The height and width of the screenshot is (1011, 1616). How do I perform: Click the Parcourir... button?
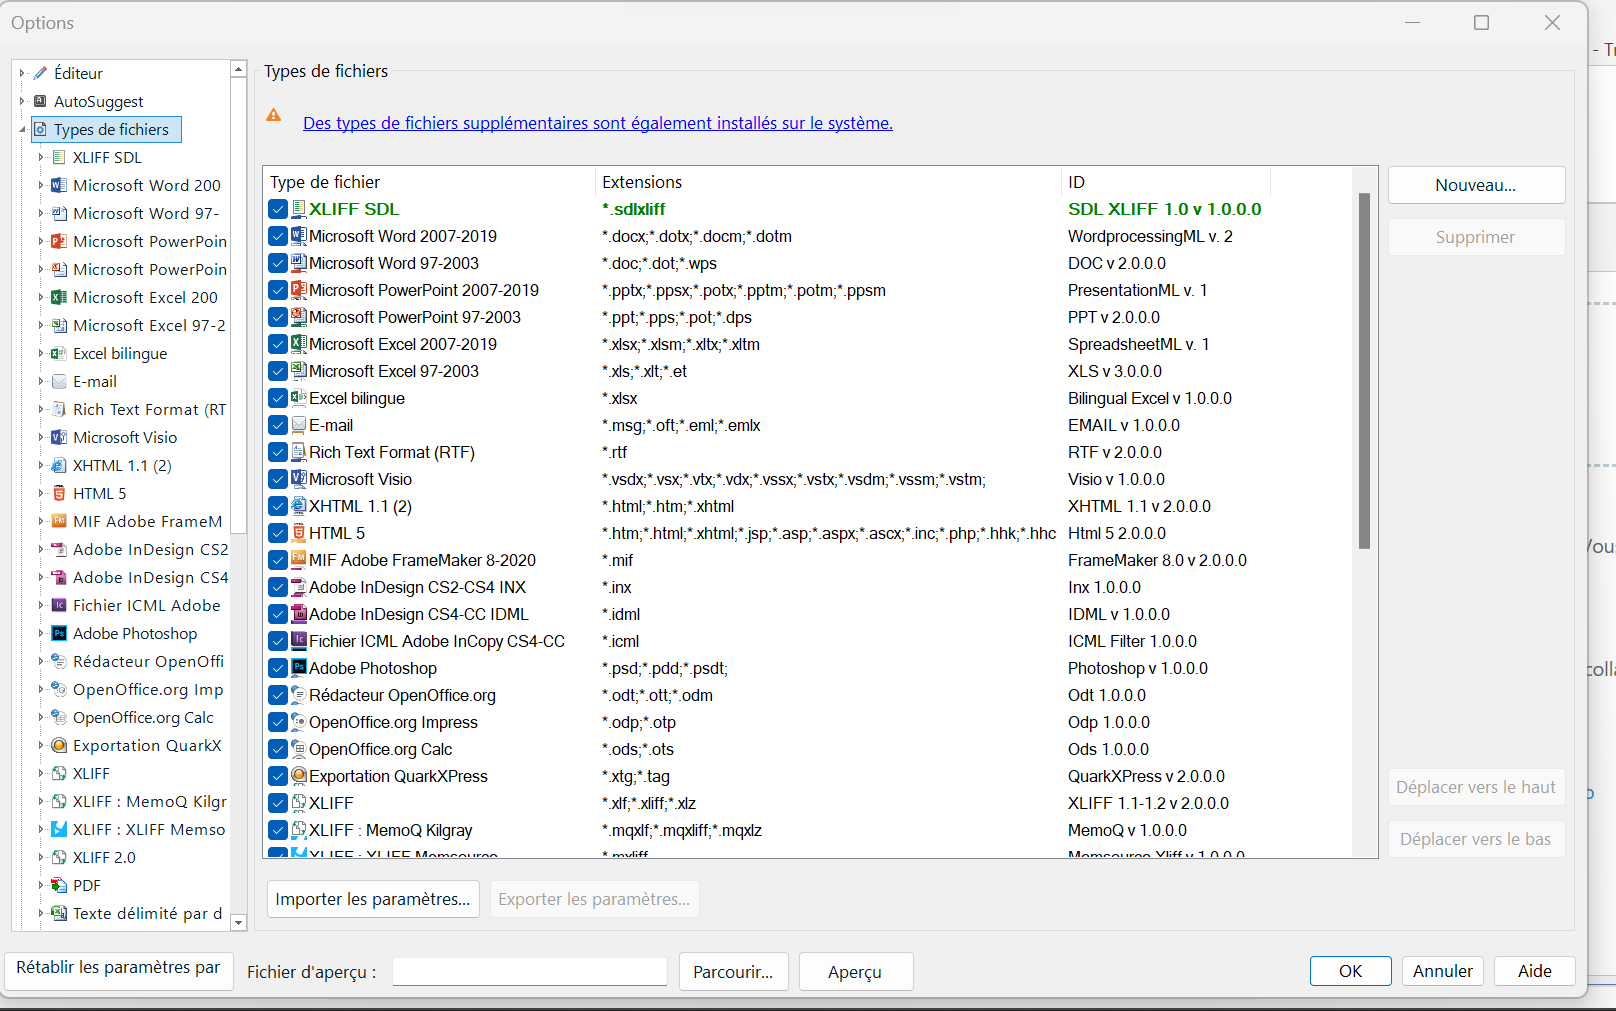tap(733, 972)
